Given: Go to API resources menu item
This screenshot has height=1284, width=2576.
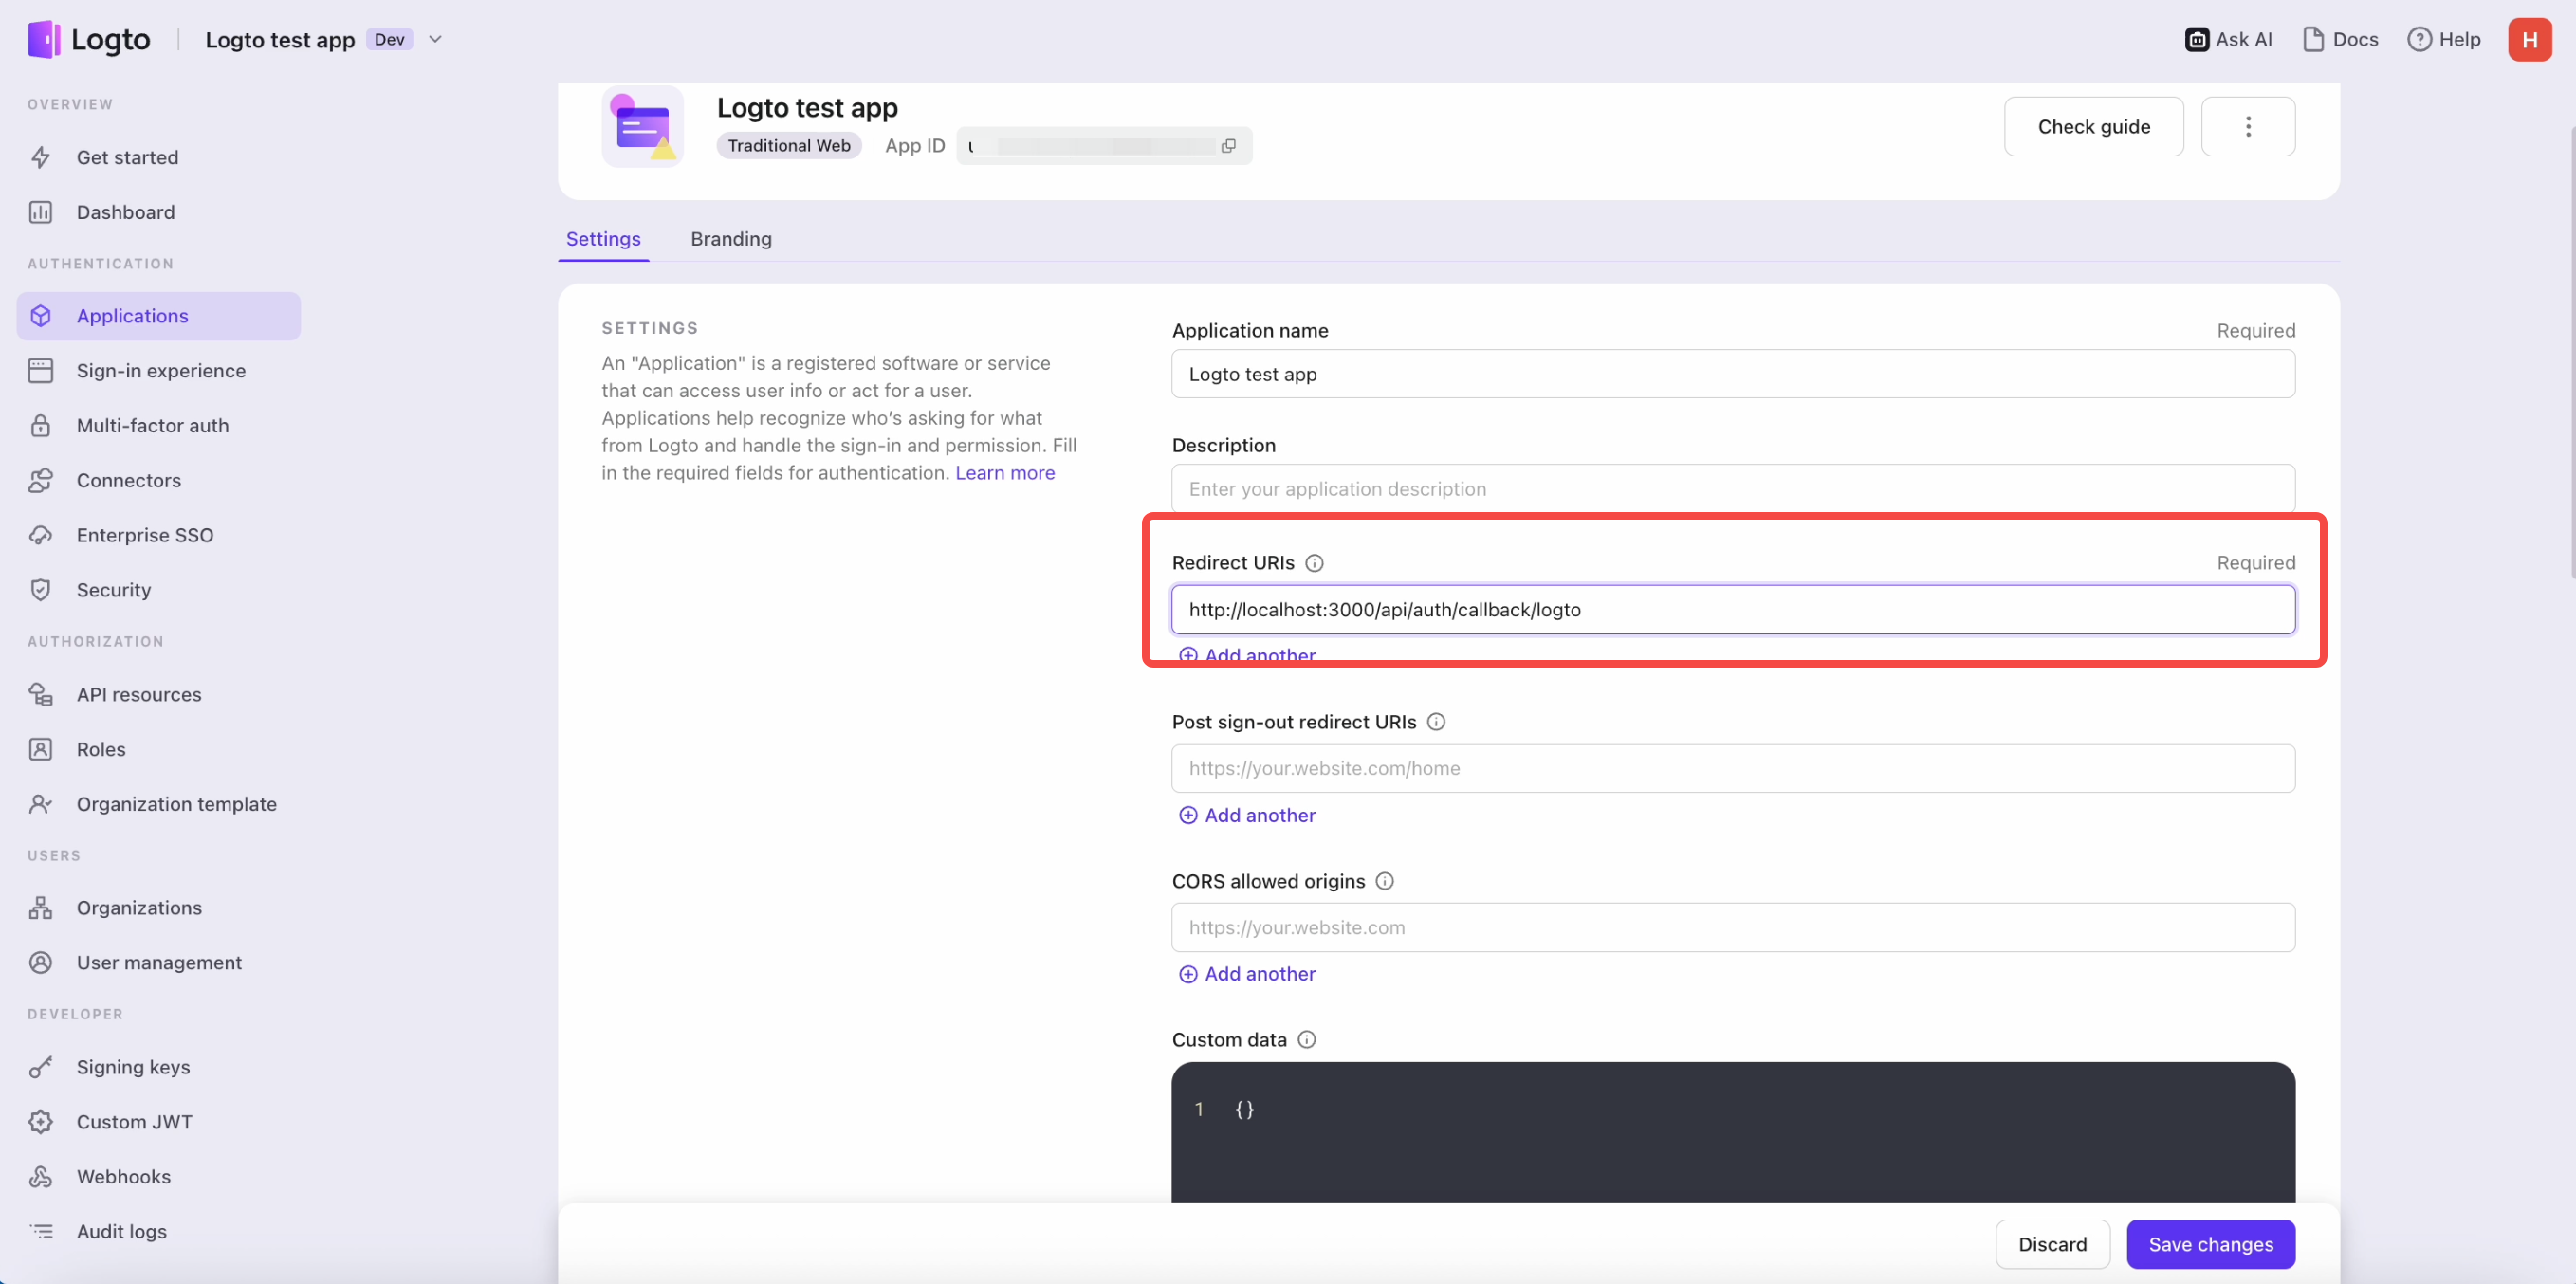Looking at the screenshot, I should click(x=159, y=694).
